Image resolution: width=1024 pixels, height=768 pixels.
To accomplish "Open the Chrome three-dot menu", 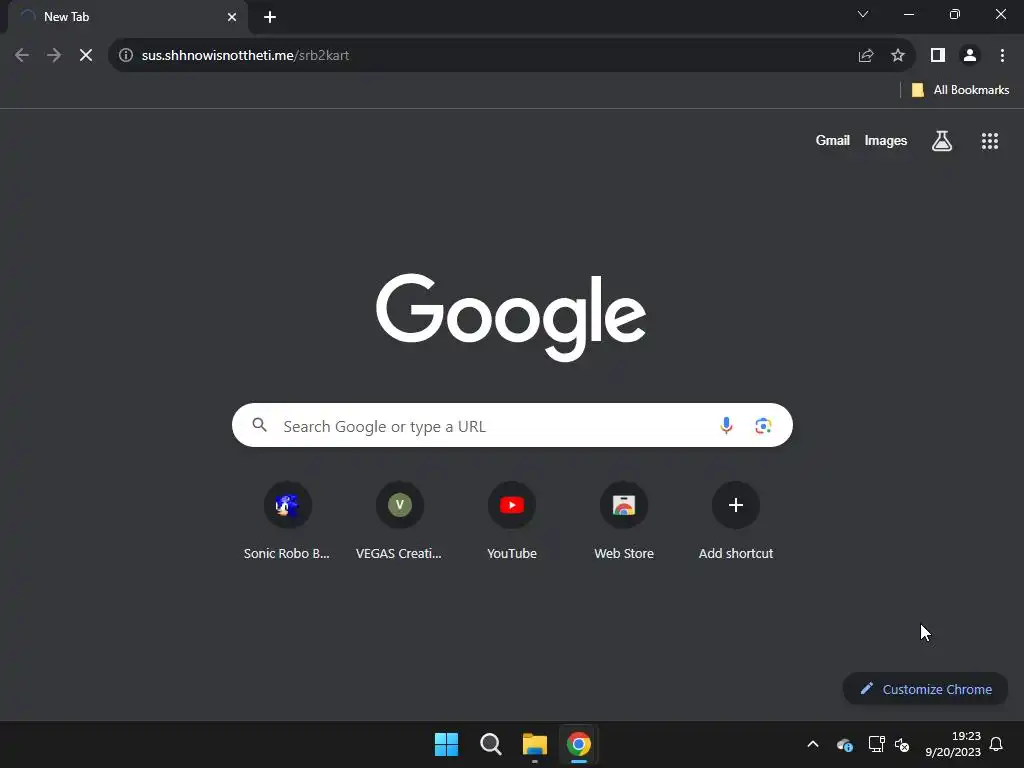I will click(x=1002, y=56).
